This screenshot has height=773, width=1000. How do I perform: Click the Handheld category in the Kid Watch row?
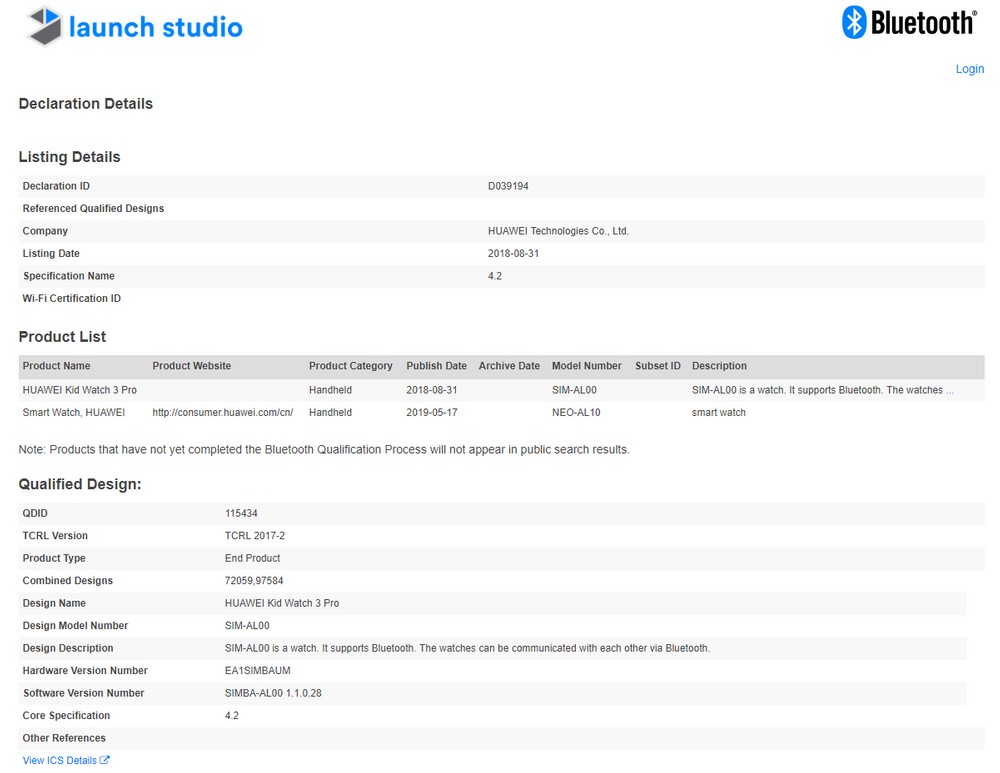coord(330,390)
